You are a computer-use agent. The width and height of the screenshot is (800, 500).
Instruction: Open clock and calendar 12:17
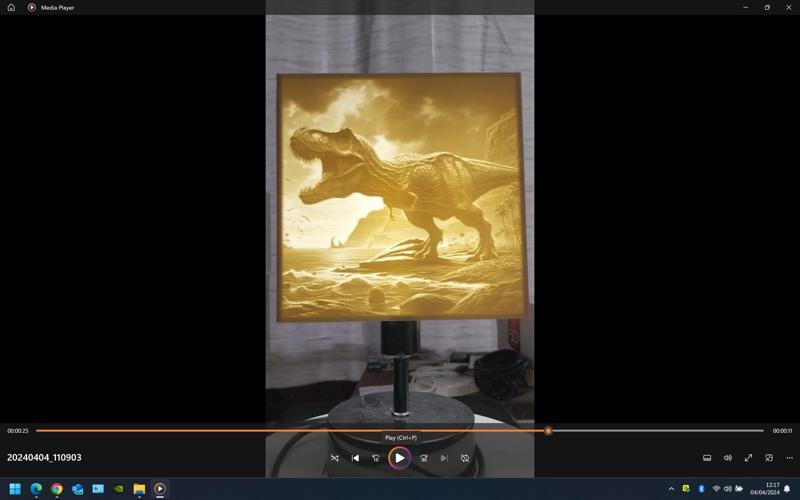pyautogui.click(x=764, y=489)
